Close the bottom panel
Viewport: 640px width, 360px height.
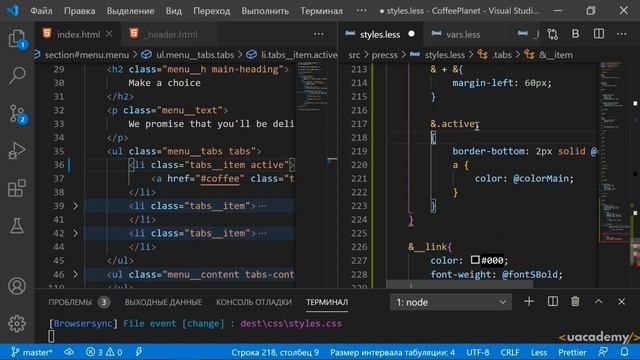point(621,302)
